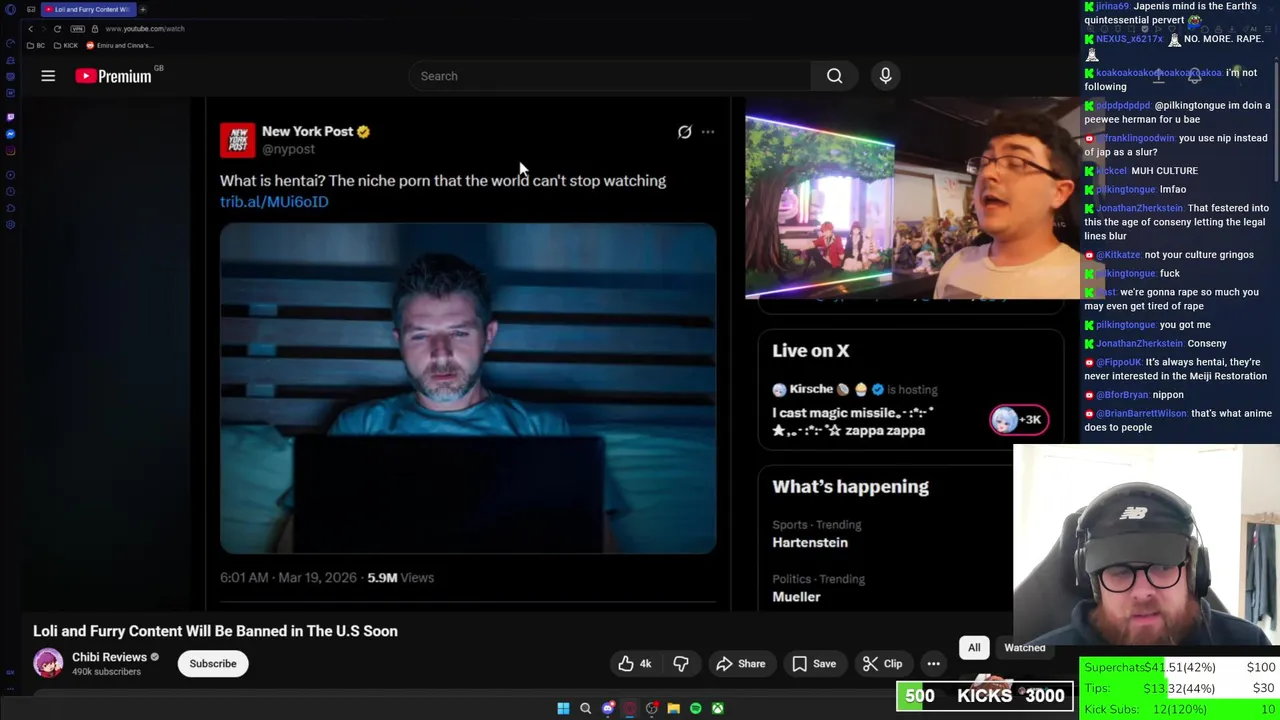Click the magnifier search button
The image size is (1280, 720).
[x=834, y=76]
